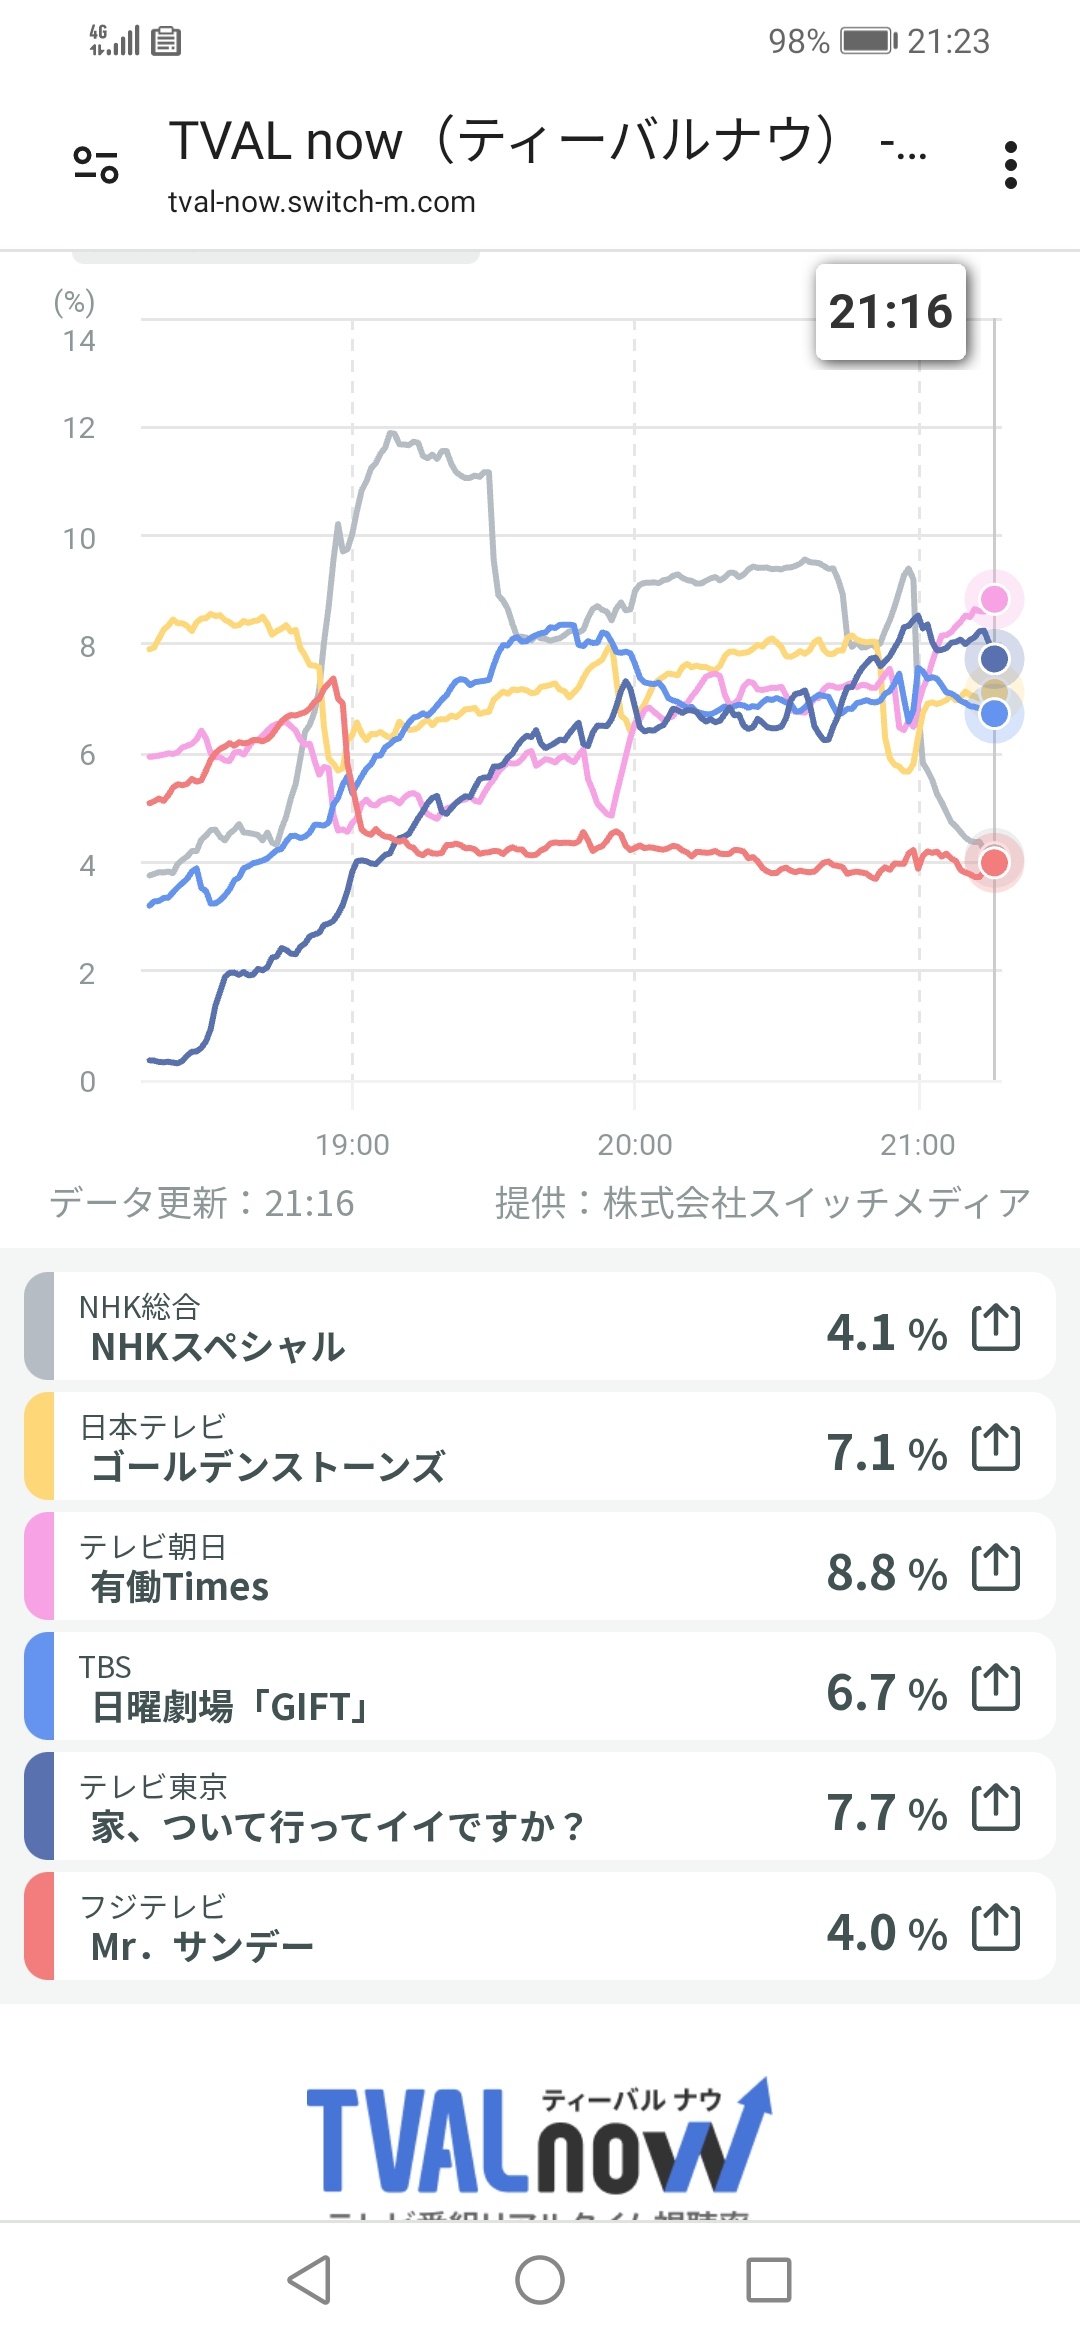
Task: Tap the Android back navigation button
Action: (x=309, y=2280)
